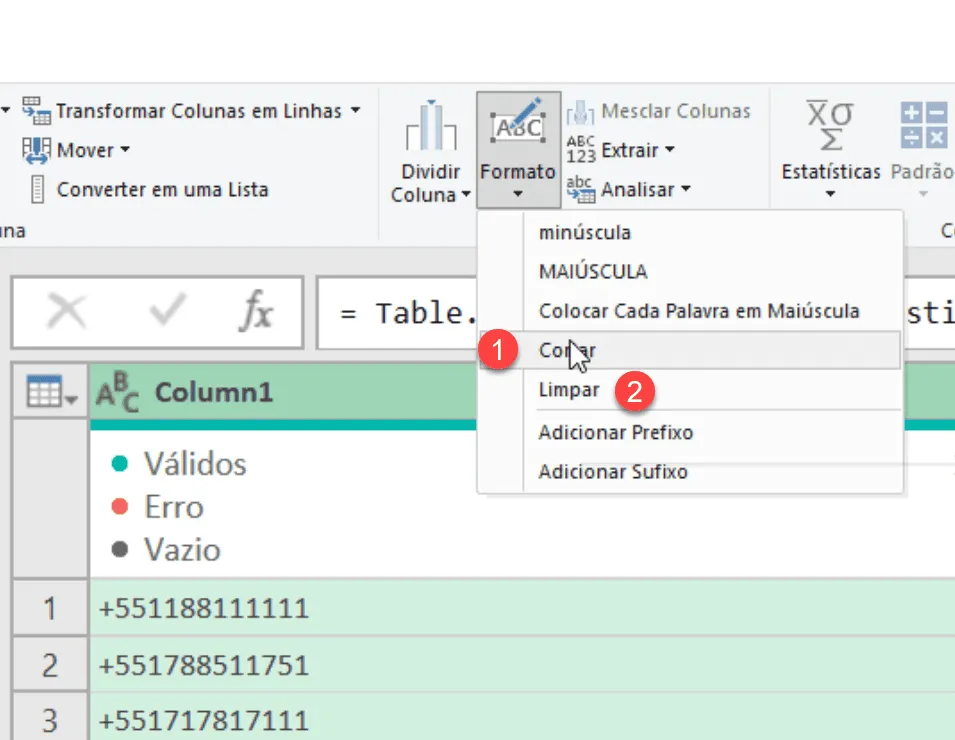
Task: Click inside the formula bar field
Action: coord(635,313)
